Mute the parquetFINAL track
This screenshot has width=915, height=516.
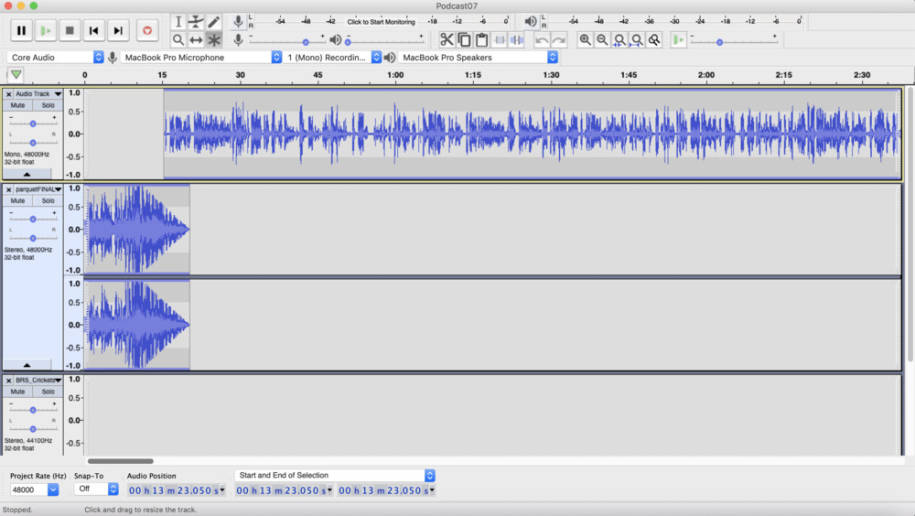(18, 200)
